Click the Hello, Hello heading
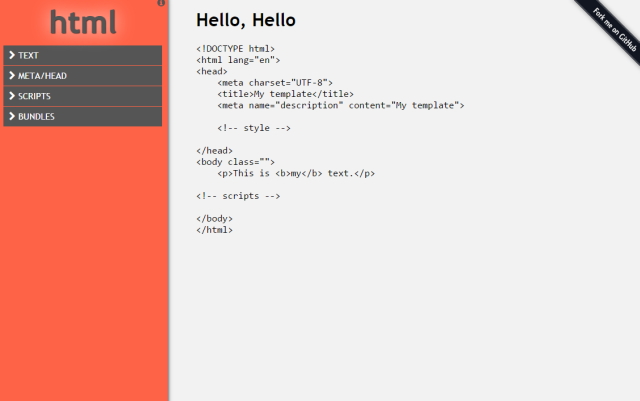This screenshot has width=640, height=401. click(x=246, y=20)
